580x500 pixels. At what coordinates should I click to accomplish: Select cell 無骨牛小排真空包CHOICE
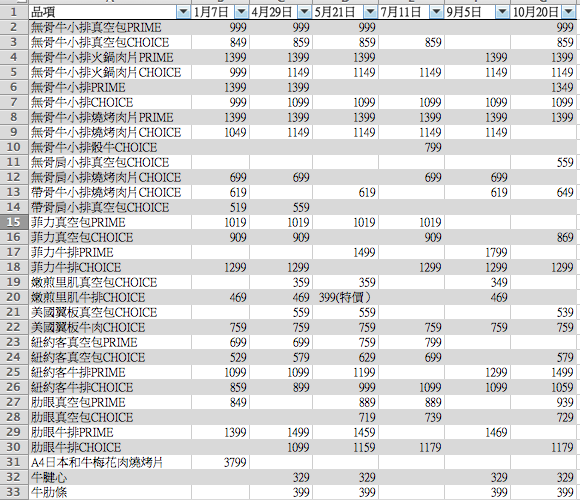pos(110,43)
